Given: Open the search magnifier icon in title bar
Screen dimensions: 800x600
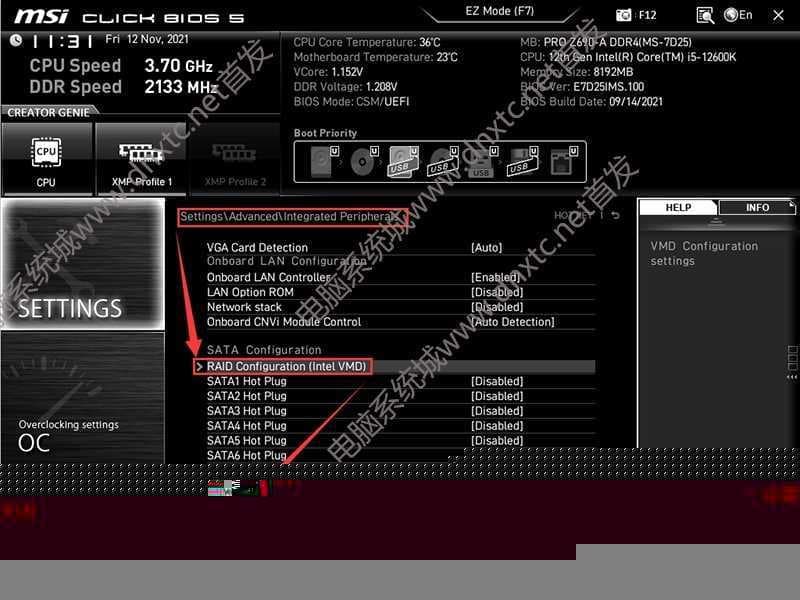Looking at the screenshot, I should [705, 15].
